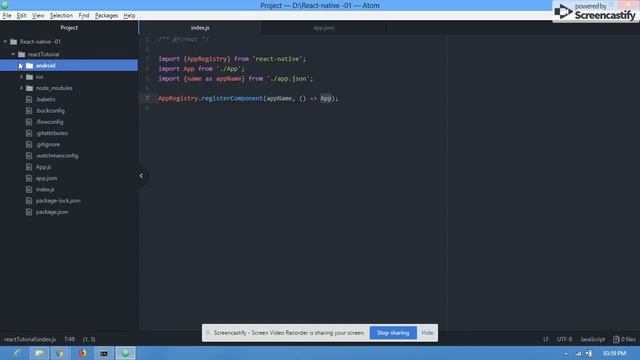Click the reactTutorial folder icon
Screen dimensions: 640x360
pos(21,54)
